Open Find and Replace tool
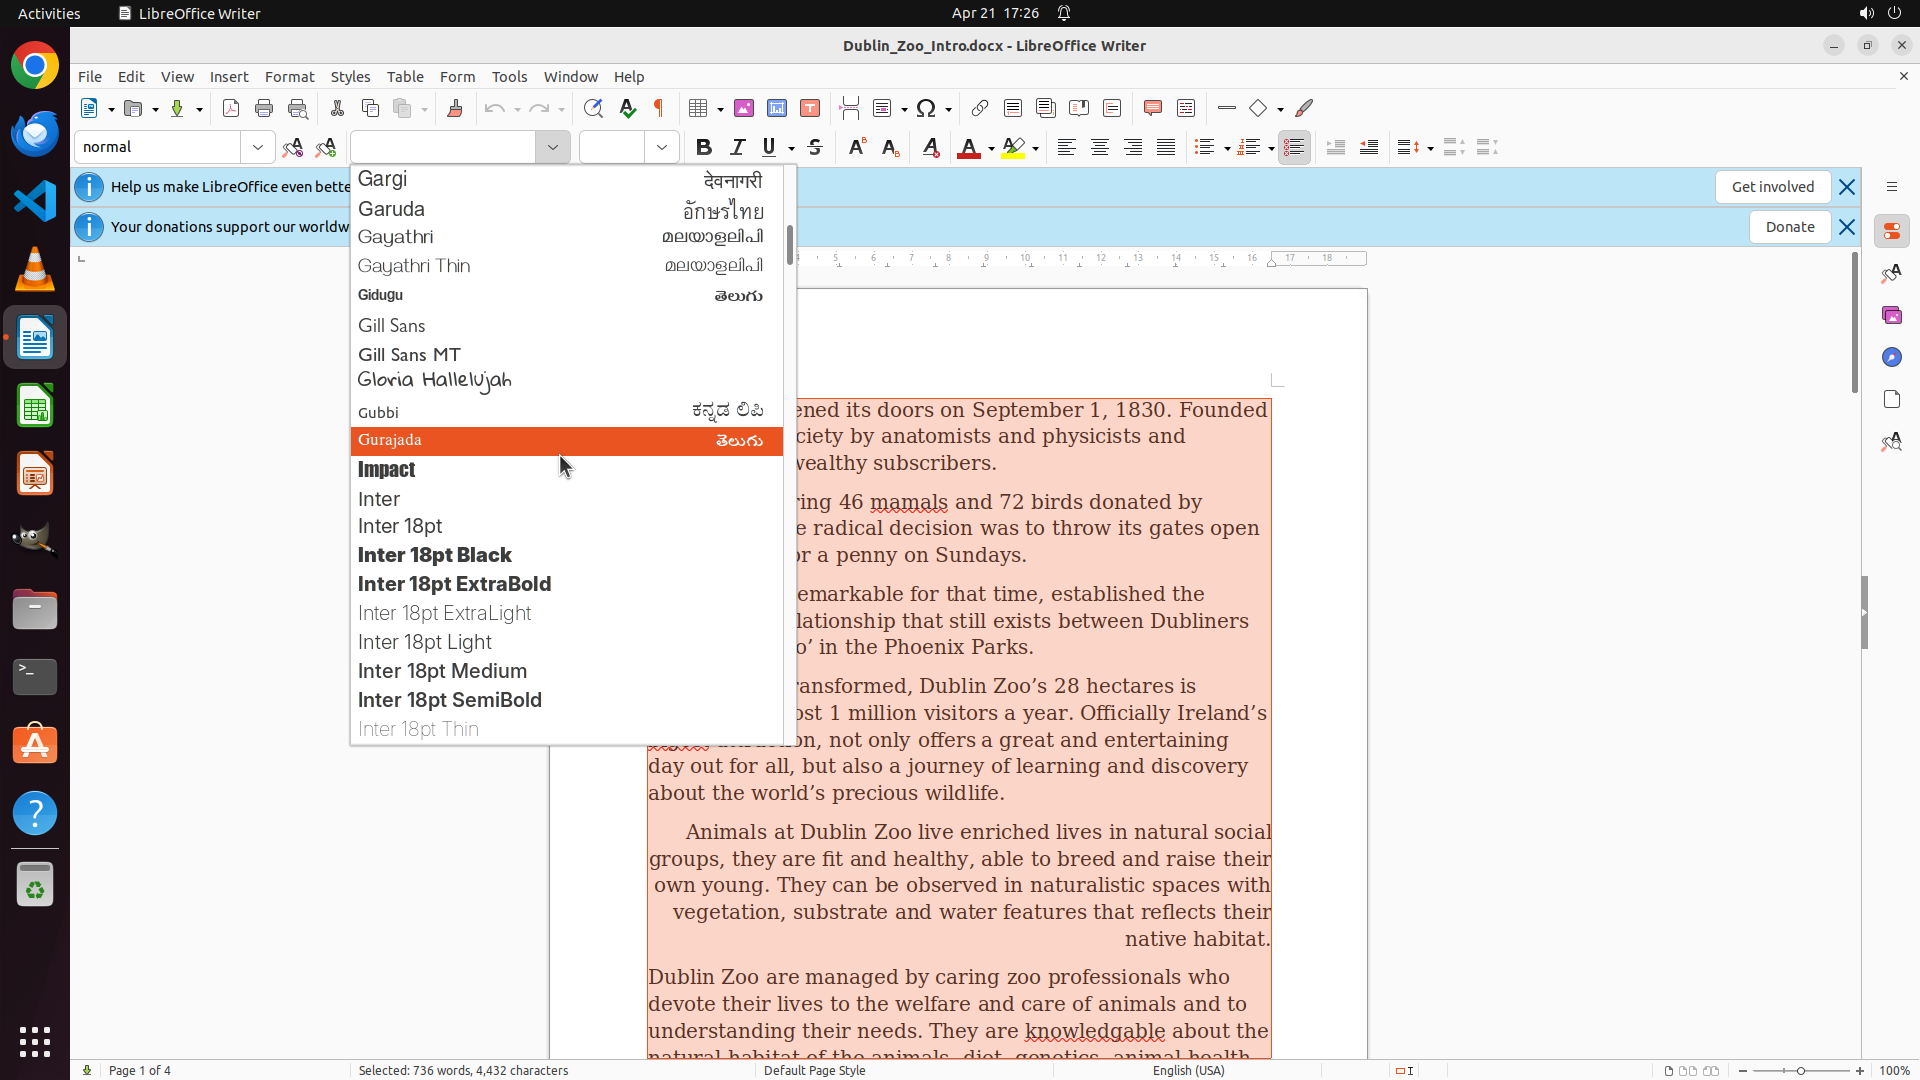This screenshot has height=1080, width=1920. coord(593,108)
